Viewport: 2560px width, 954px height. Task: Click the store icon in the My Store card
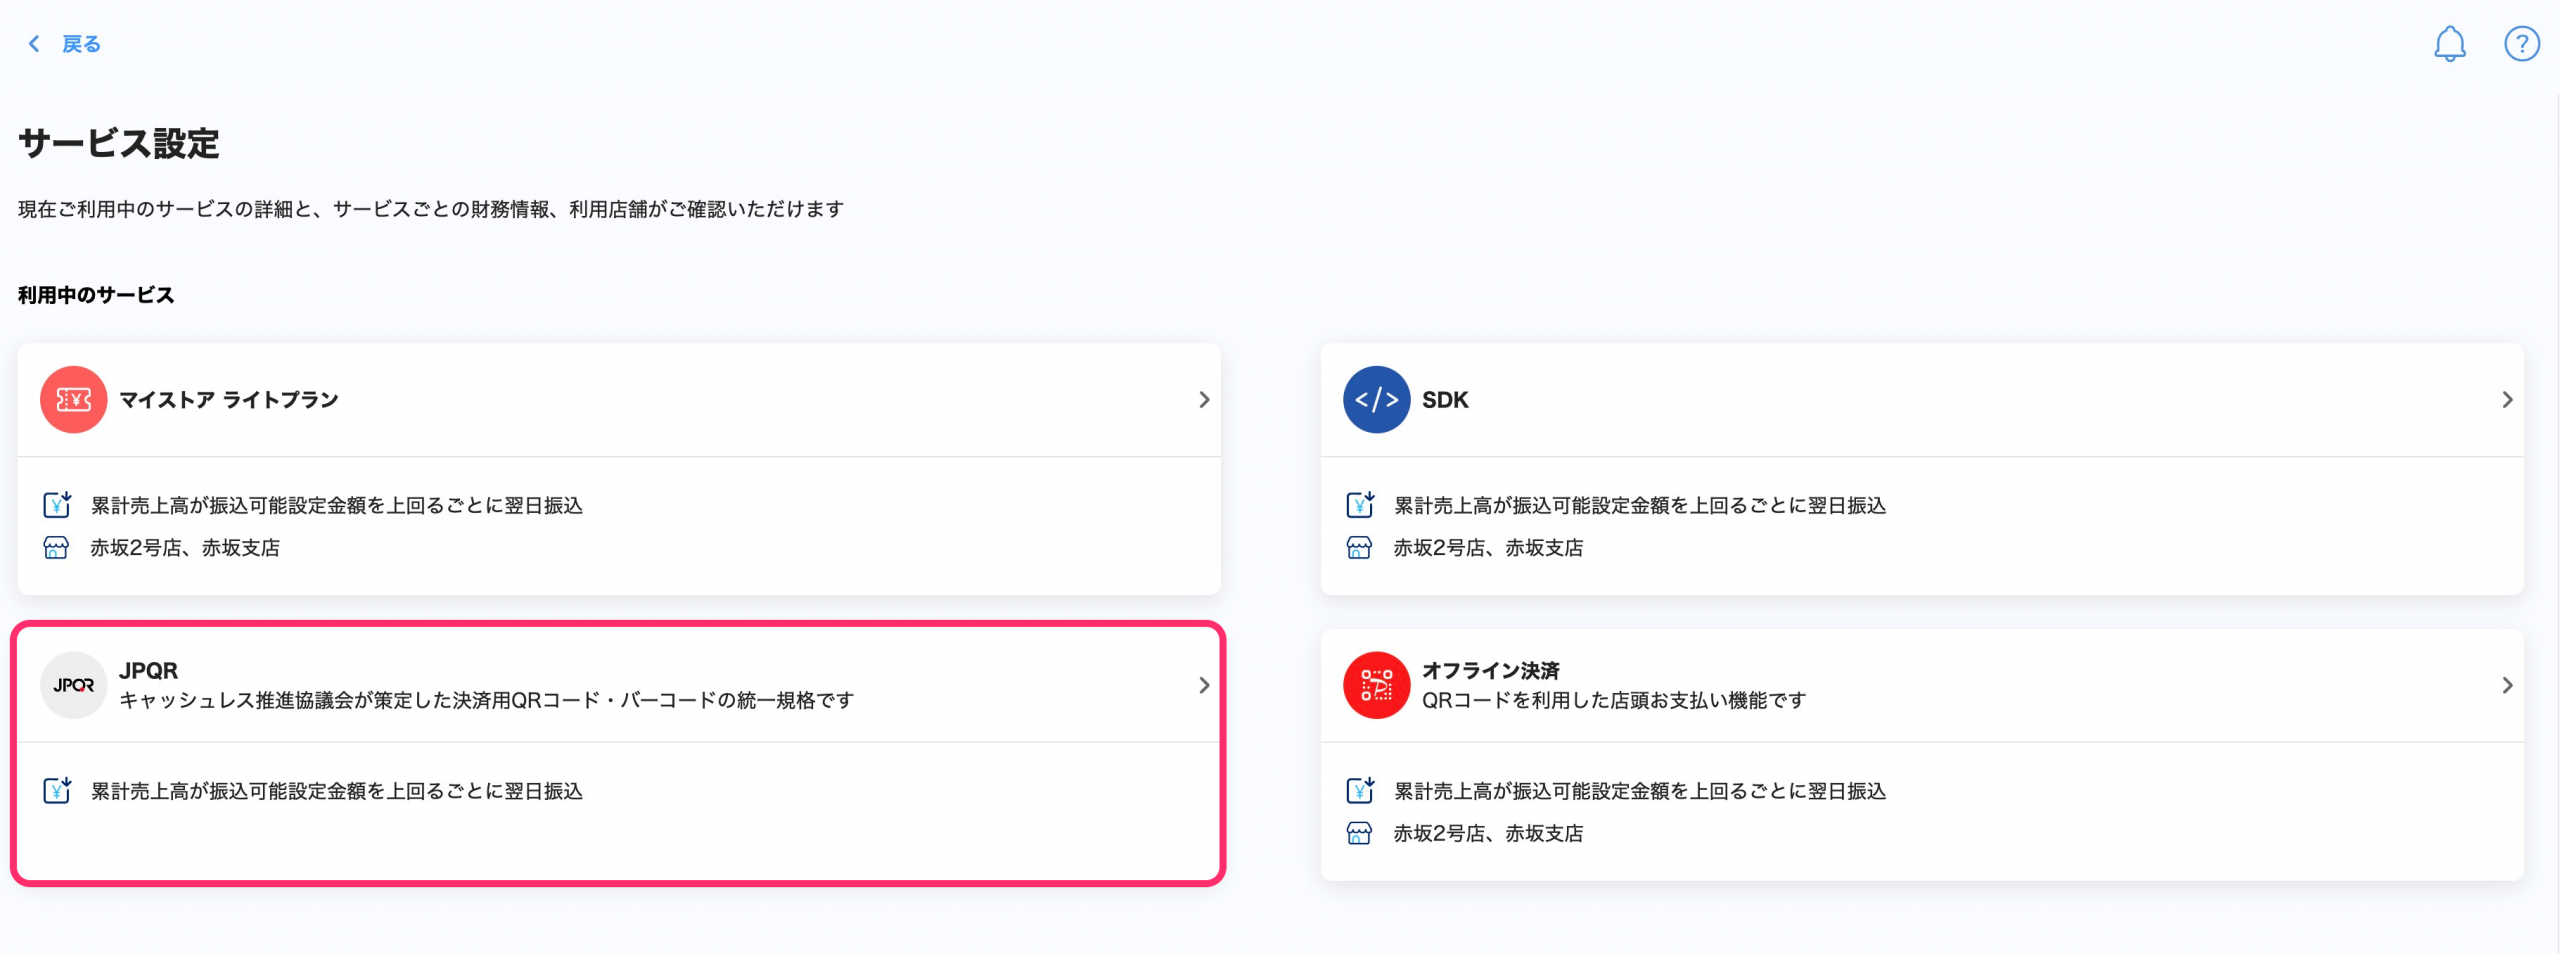coord(56,548)
